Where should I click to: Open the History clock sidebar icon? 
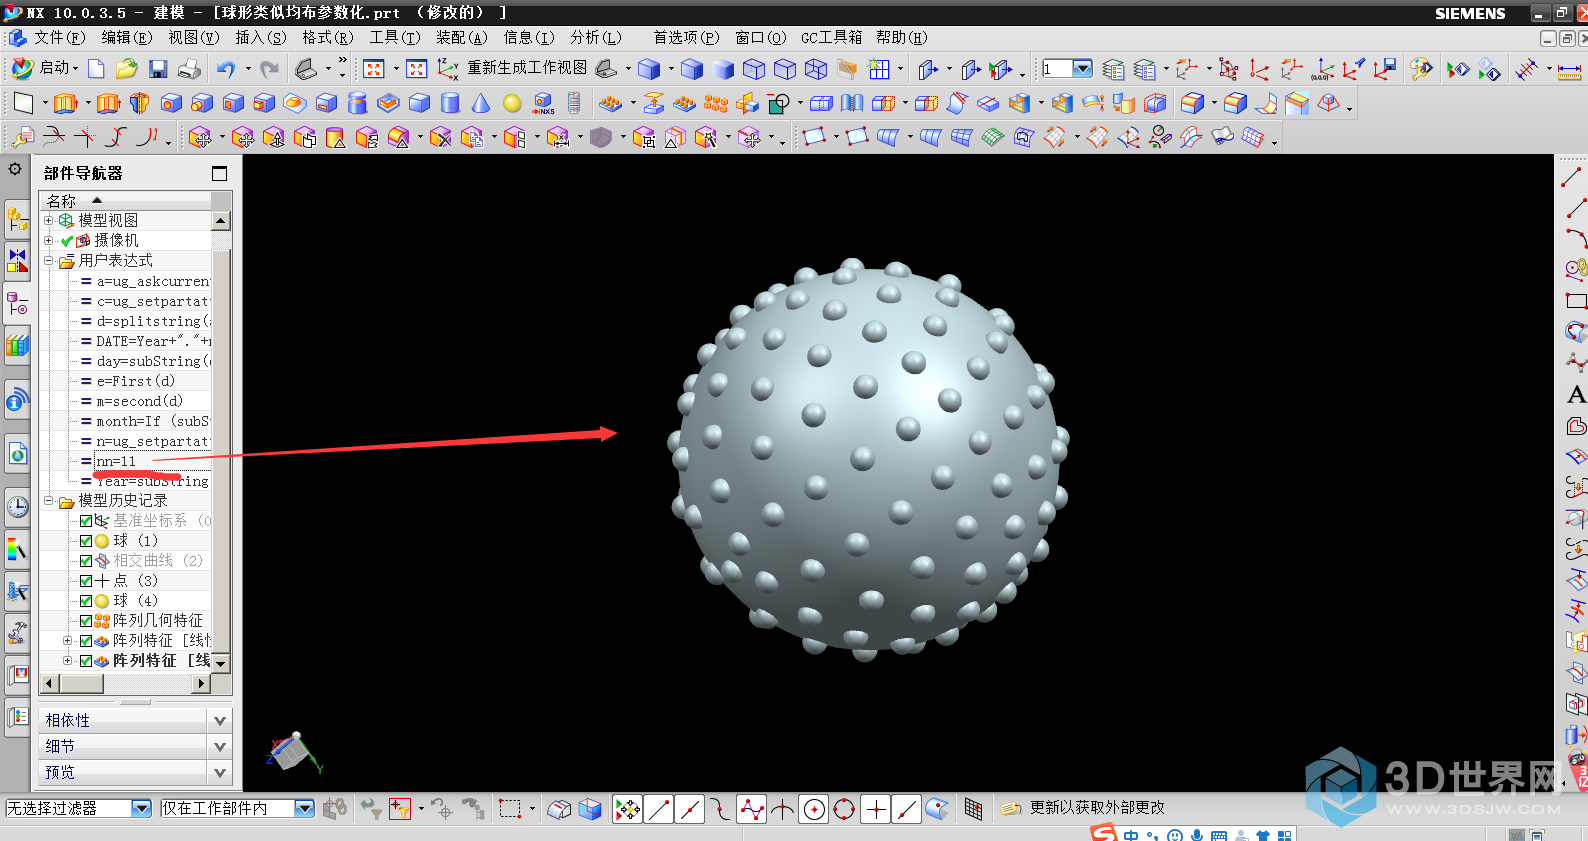pos(17,506)
